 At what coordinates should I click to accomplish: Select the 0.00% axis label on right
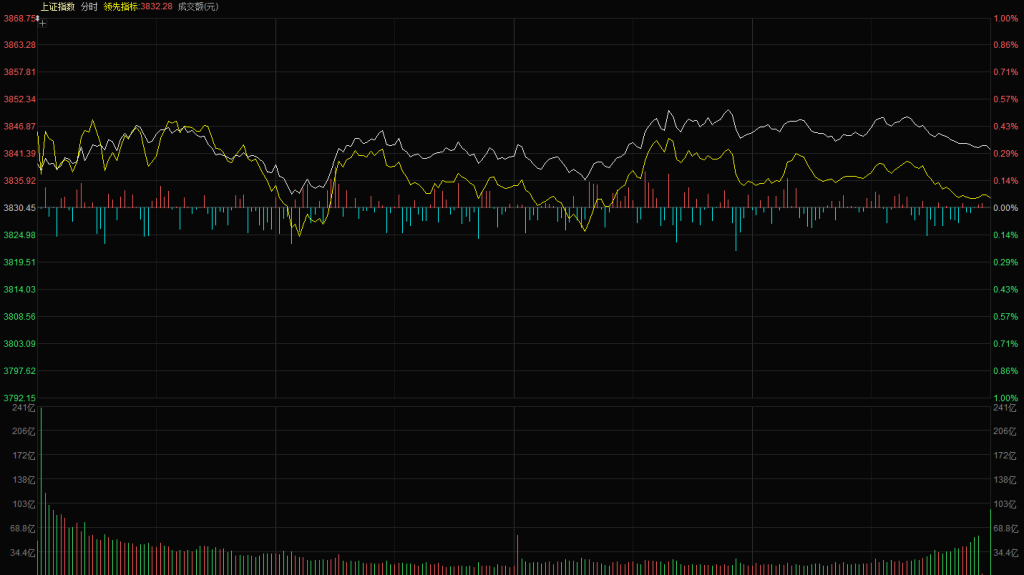click(1006, 208)
